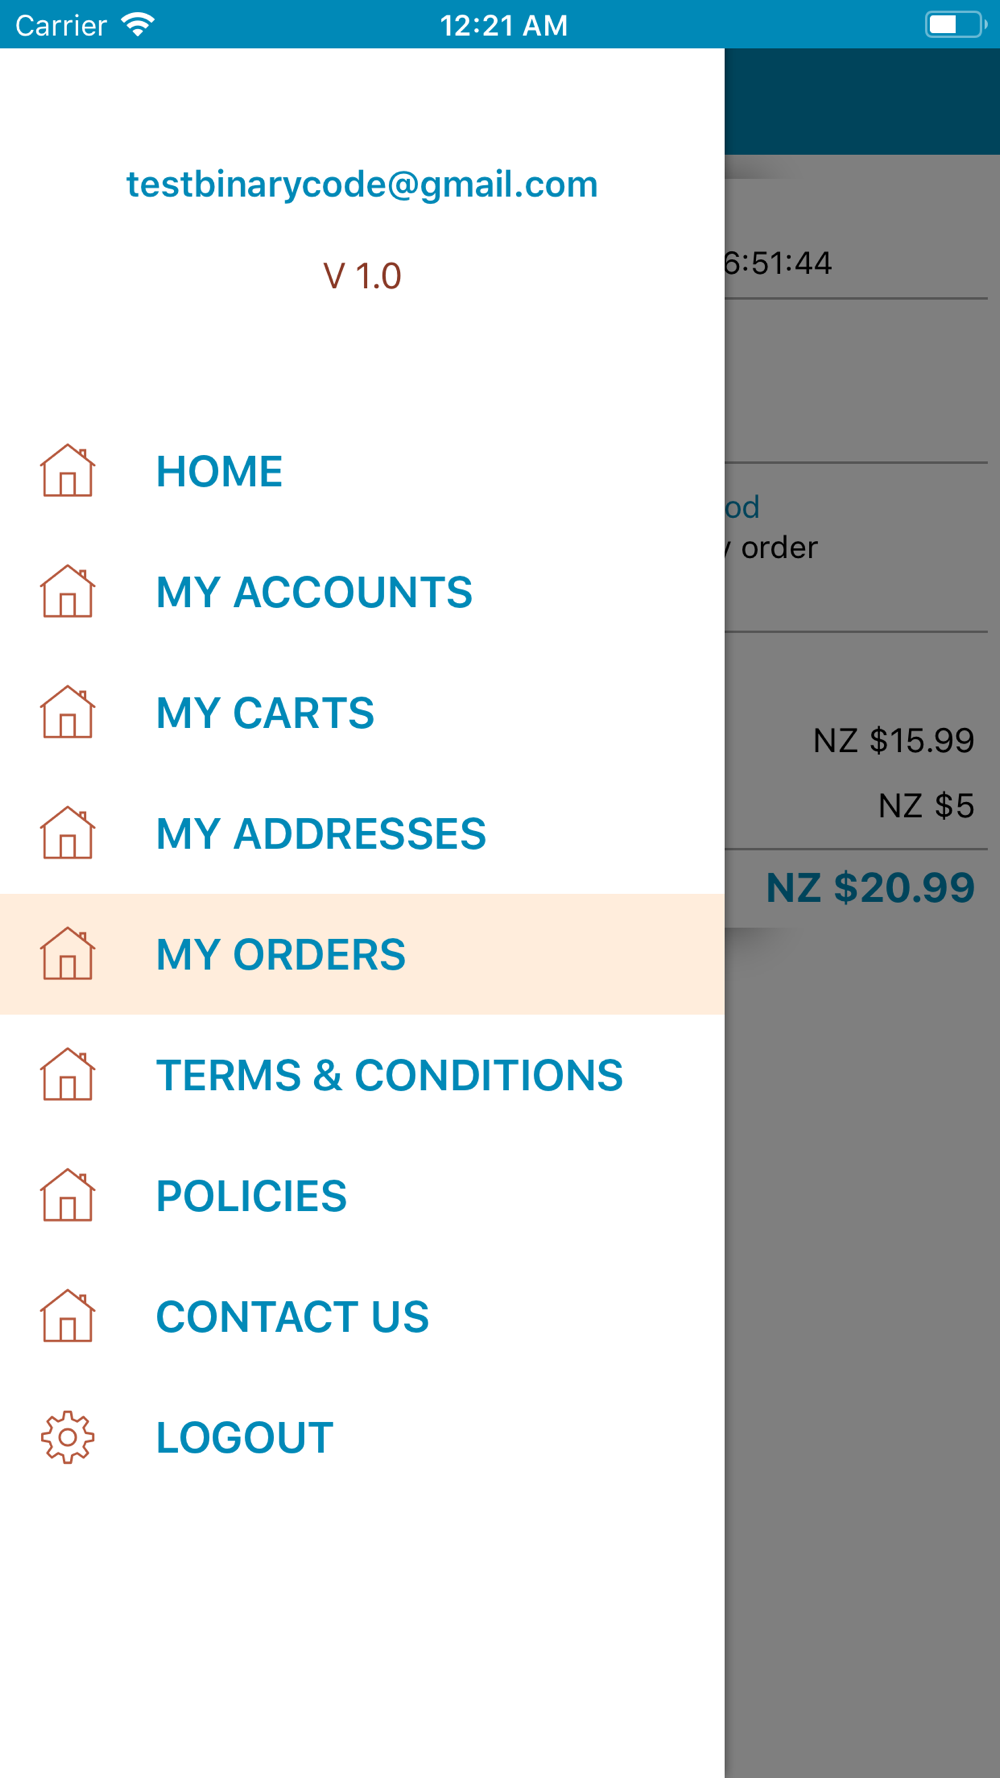Go to MY ACCOUNTS
Screen dimensions: 1000x1778
pyautogui.click(x=362, y=592)
